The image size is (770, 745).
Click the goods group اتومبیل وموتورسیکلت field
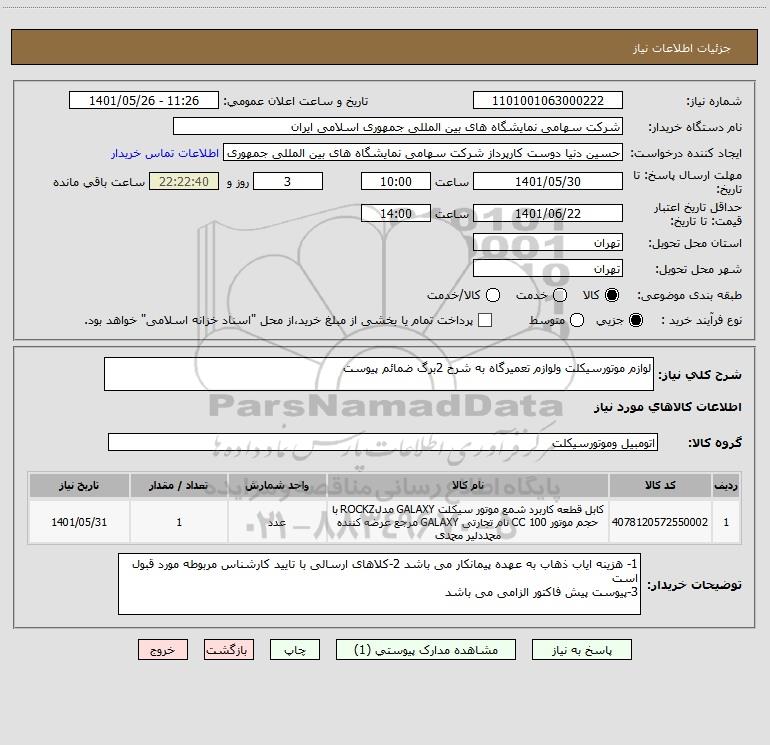[383, 442]
